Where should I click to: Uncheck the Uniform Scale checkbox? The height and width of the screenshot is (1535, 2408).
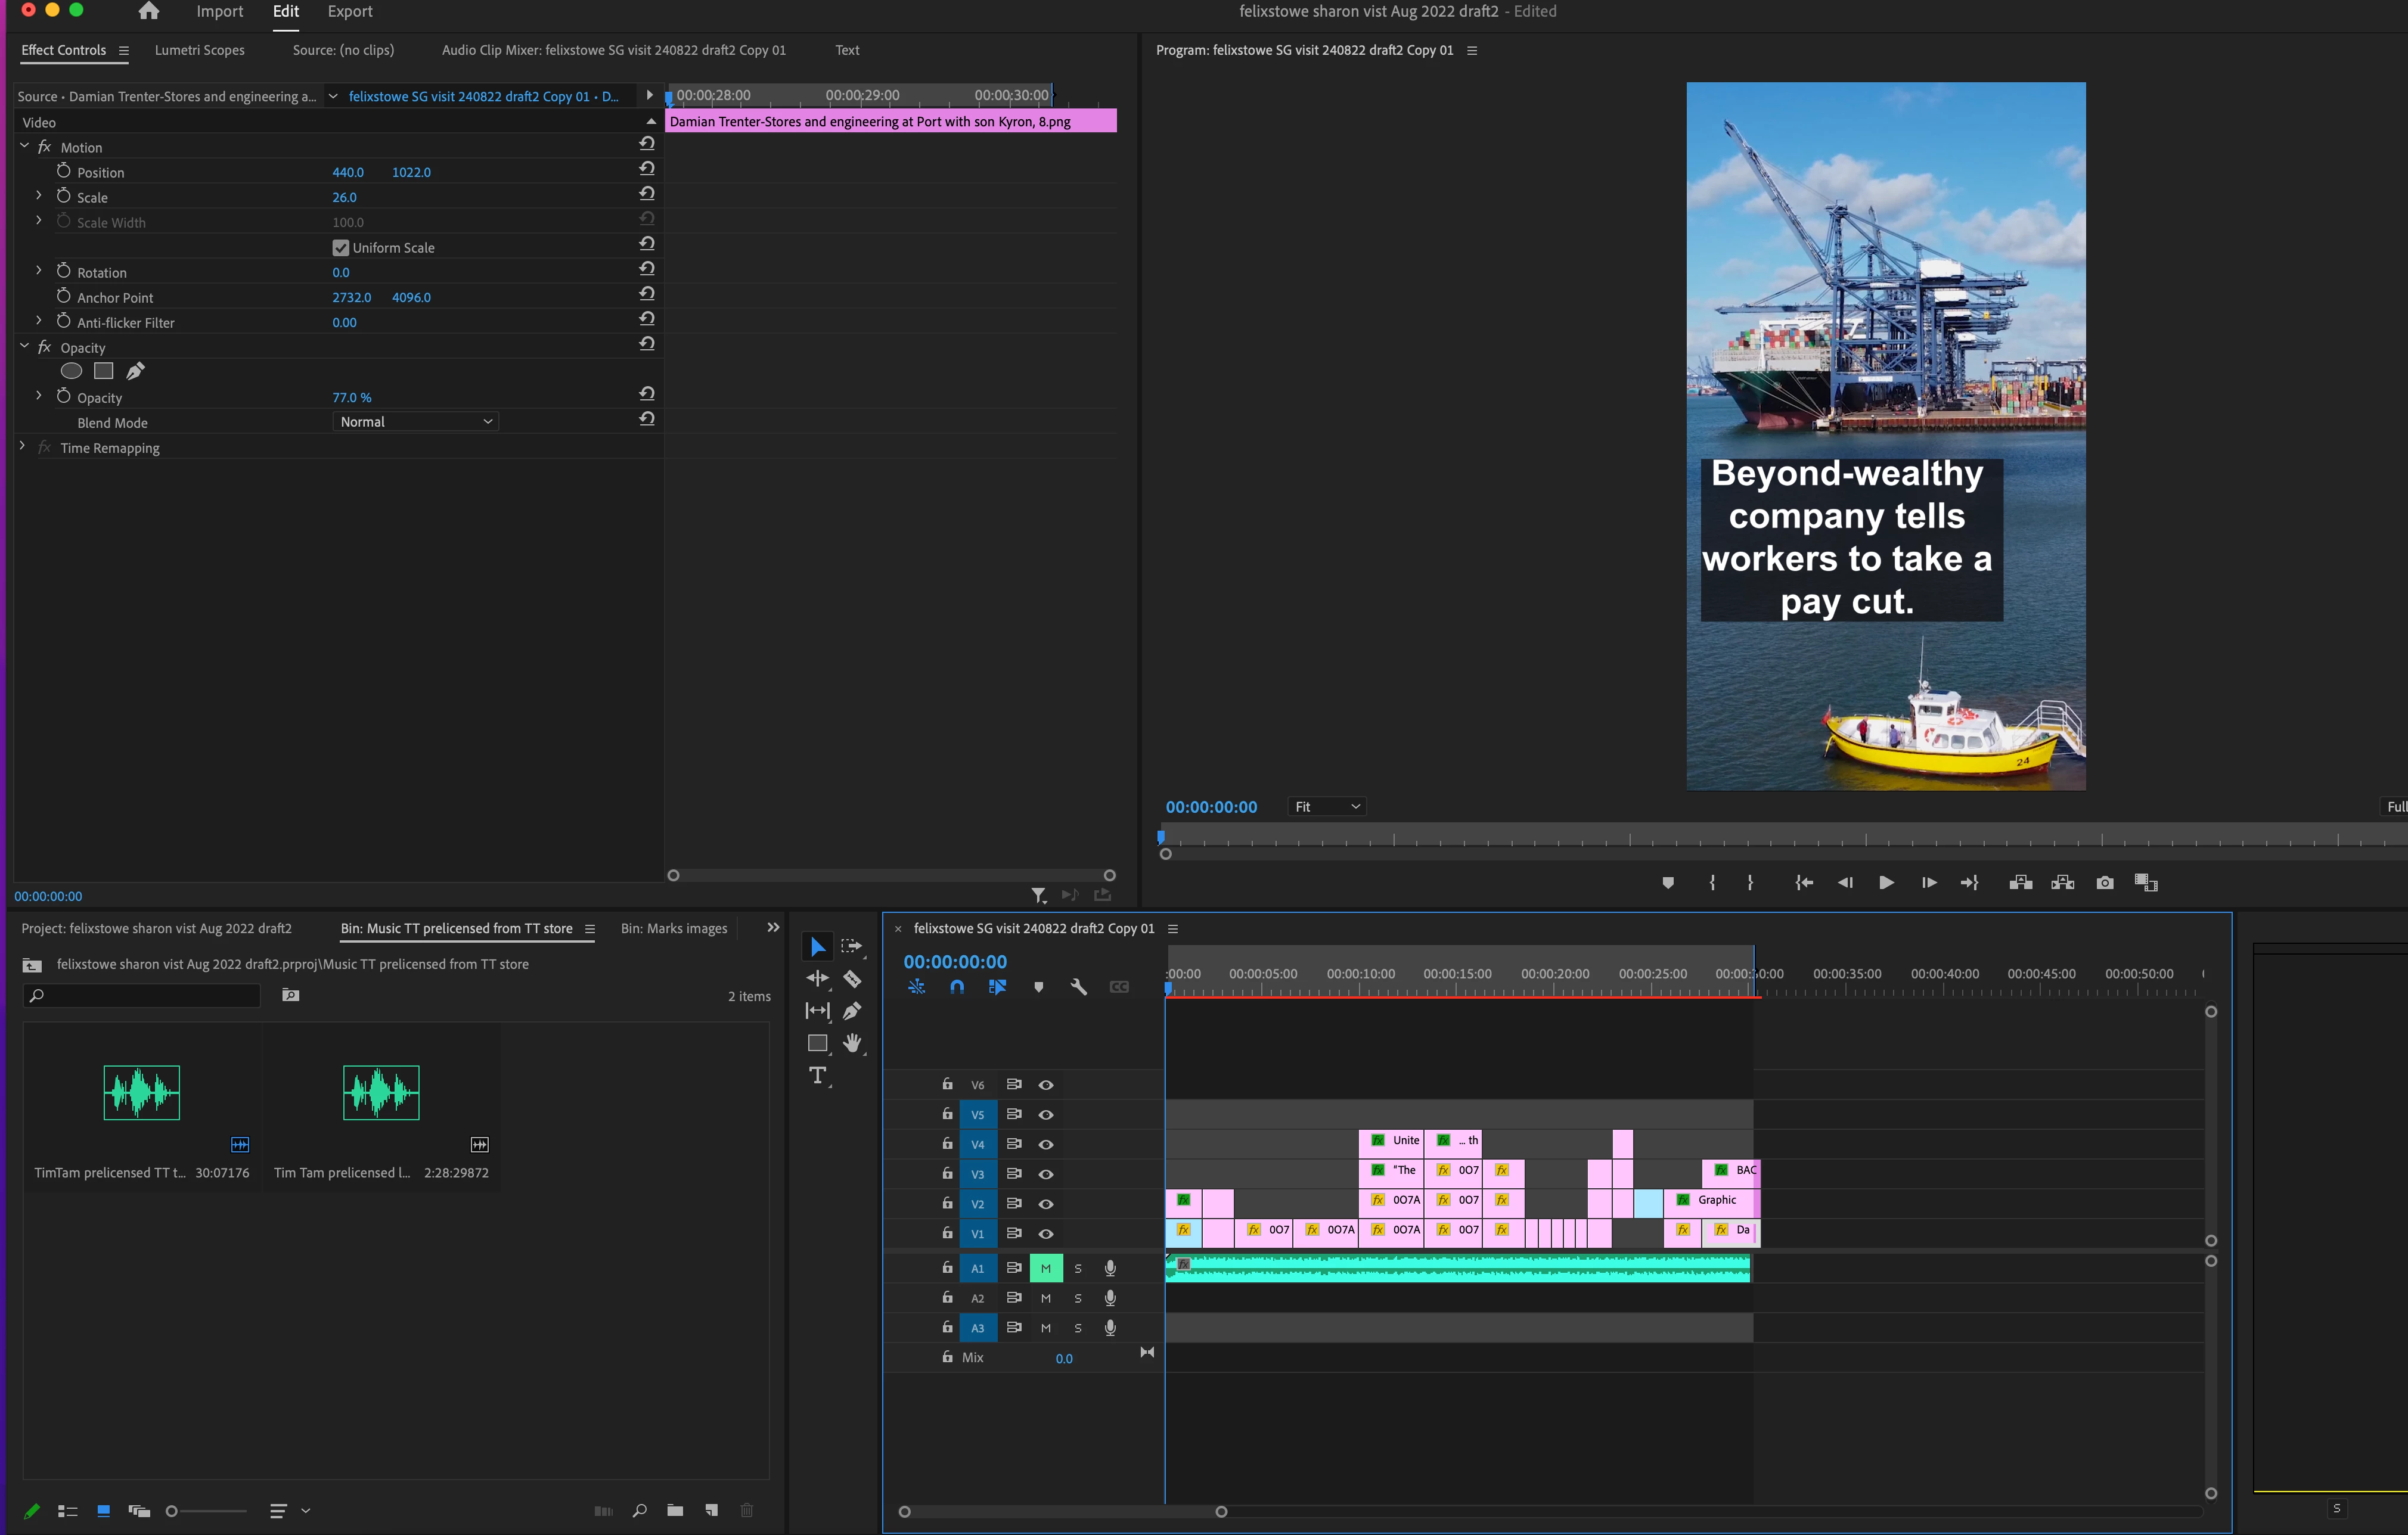[x=341, y=247]
